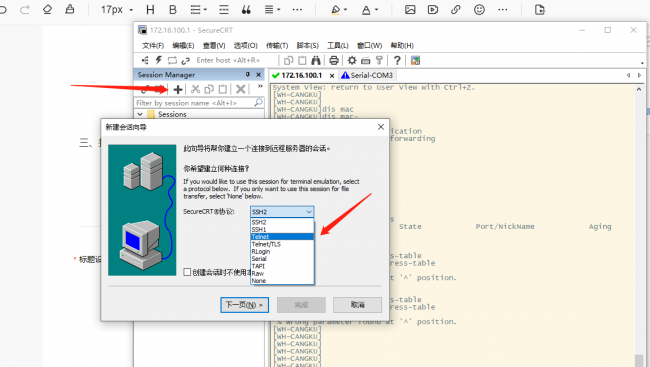Click the Print icon in SecureCRT toolbar
The image size is (650, 367).
click(x=334, y=61)
